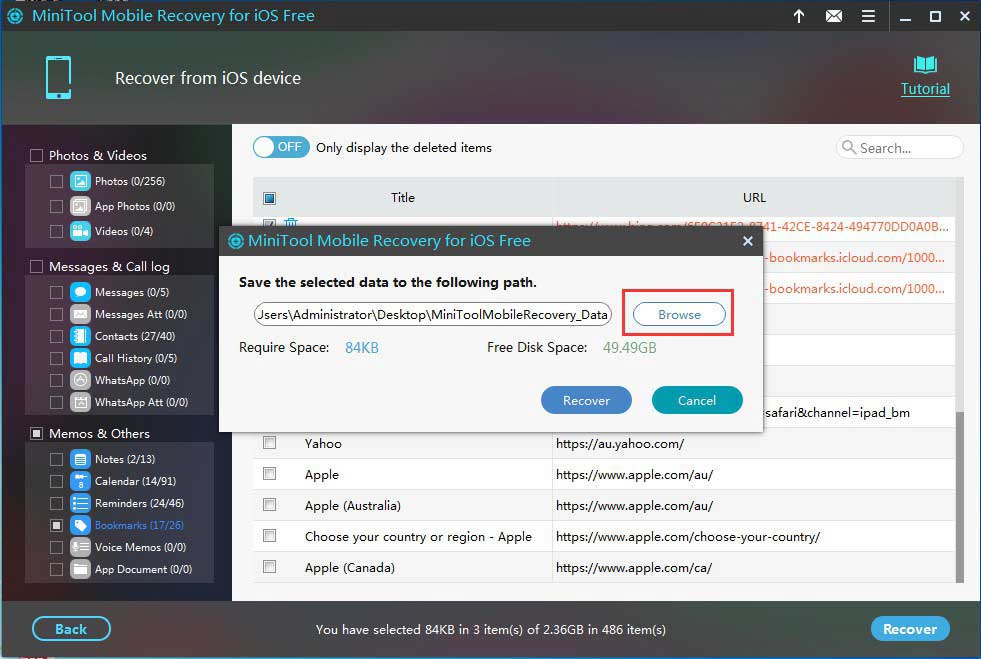The image size is (981, 659).
Task: Select Videos (0/4) in sidebar
Action: tap(124, 231)
